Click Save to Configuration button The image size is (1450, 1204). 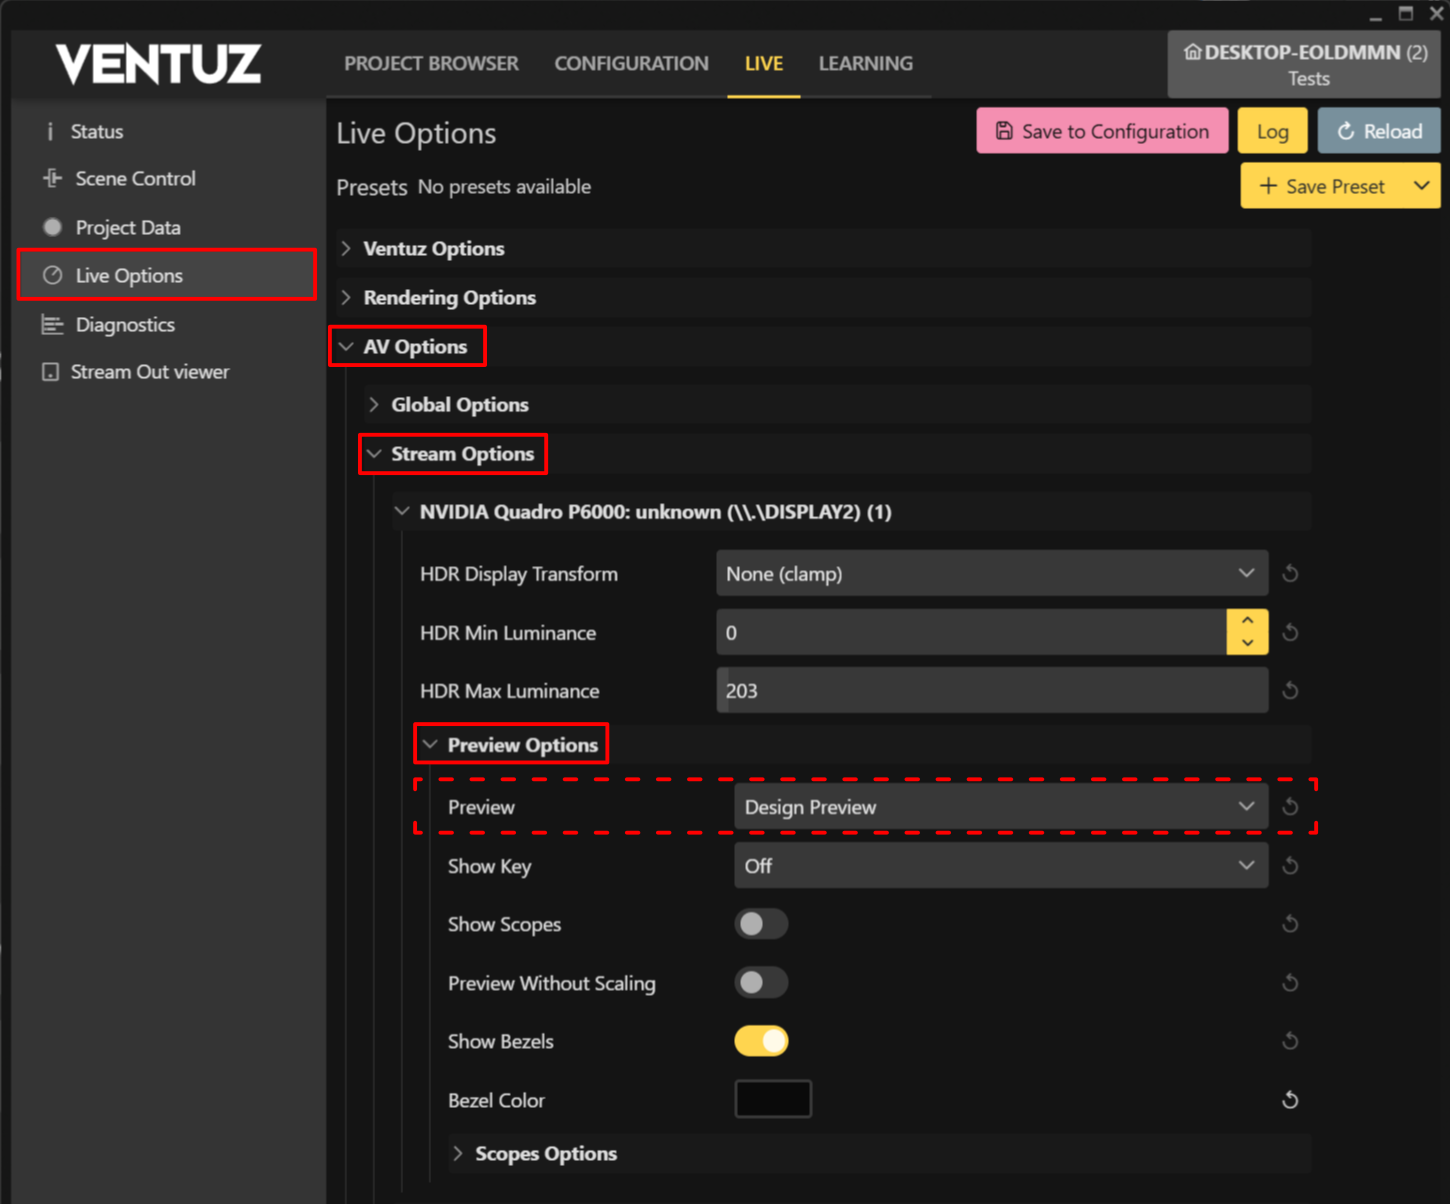[x=1102, y=132]
